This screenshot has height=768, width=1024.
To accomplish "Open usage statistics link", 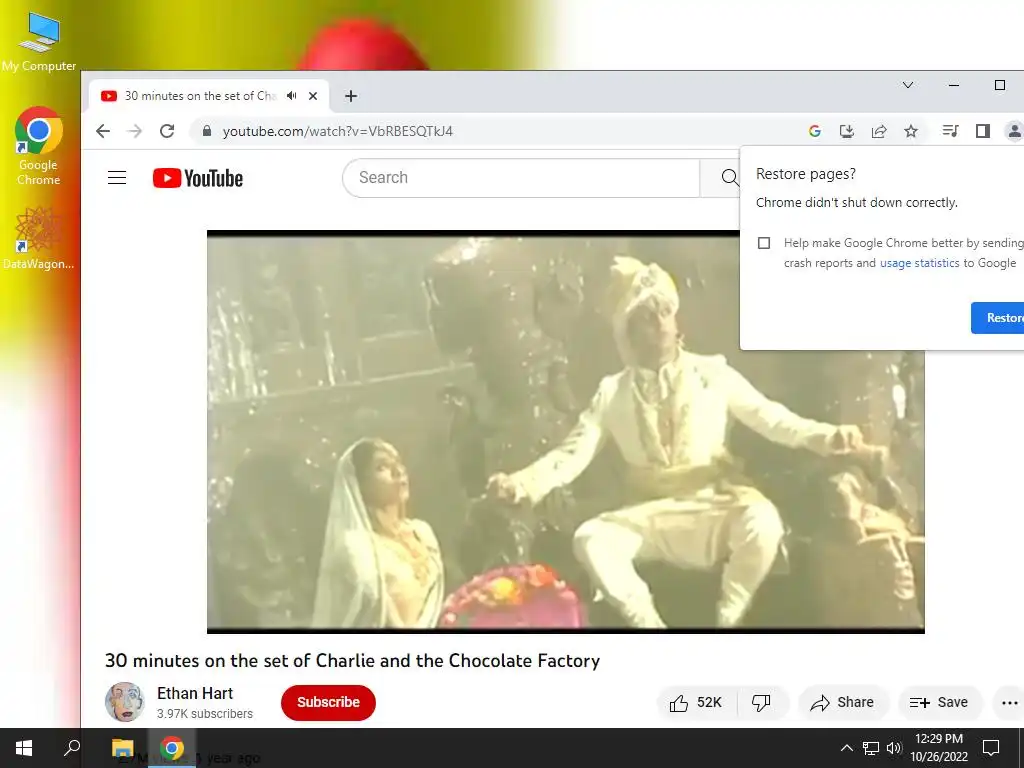I will pyautogui.click(x=920, y=263).
